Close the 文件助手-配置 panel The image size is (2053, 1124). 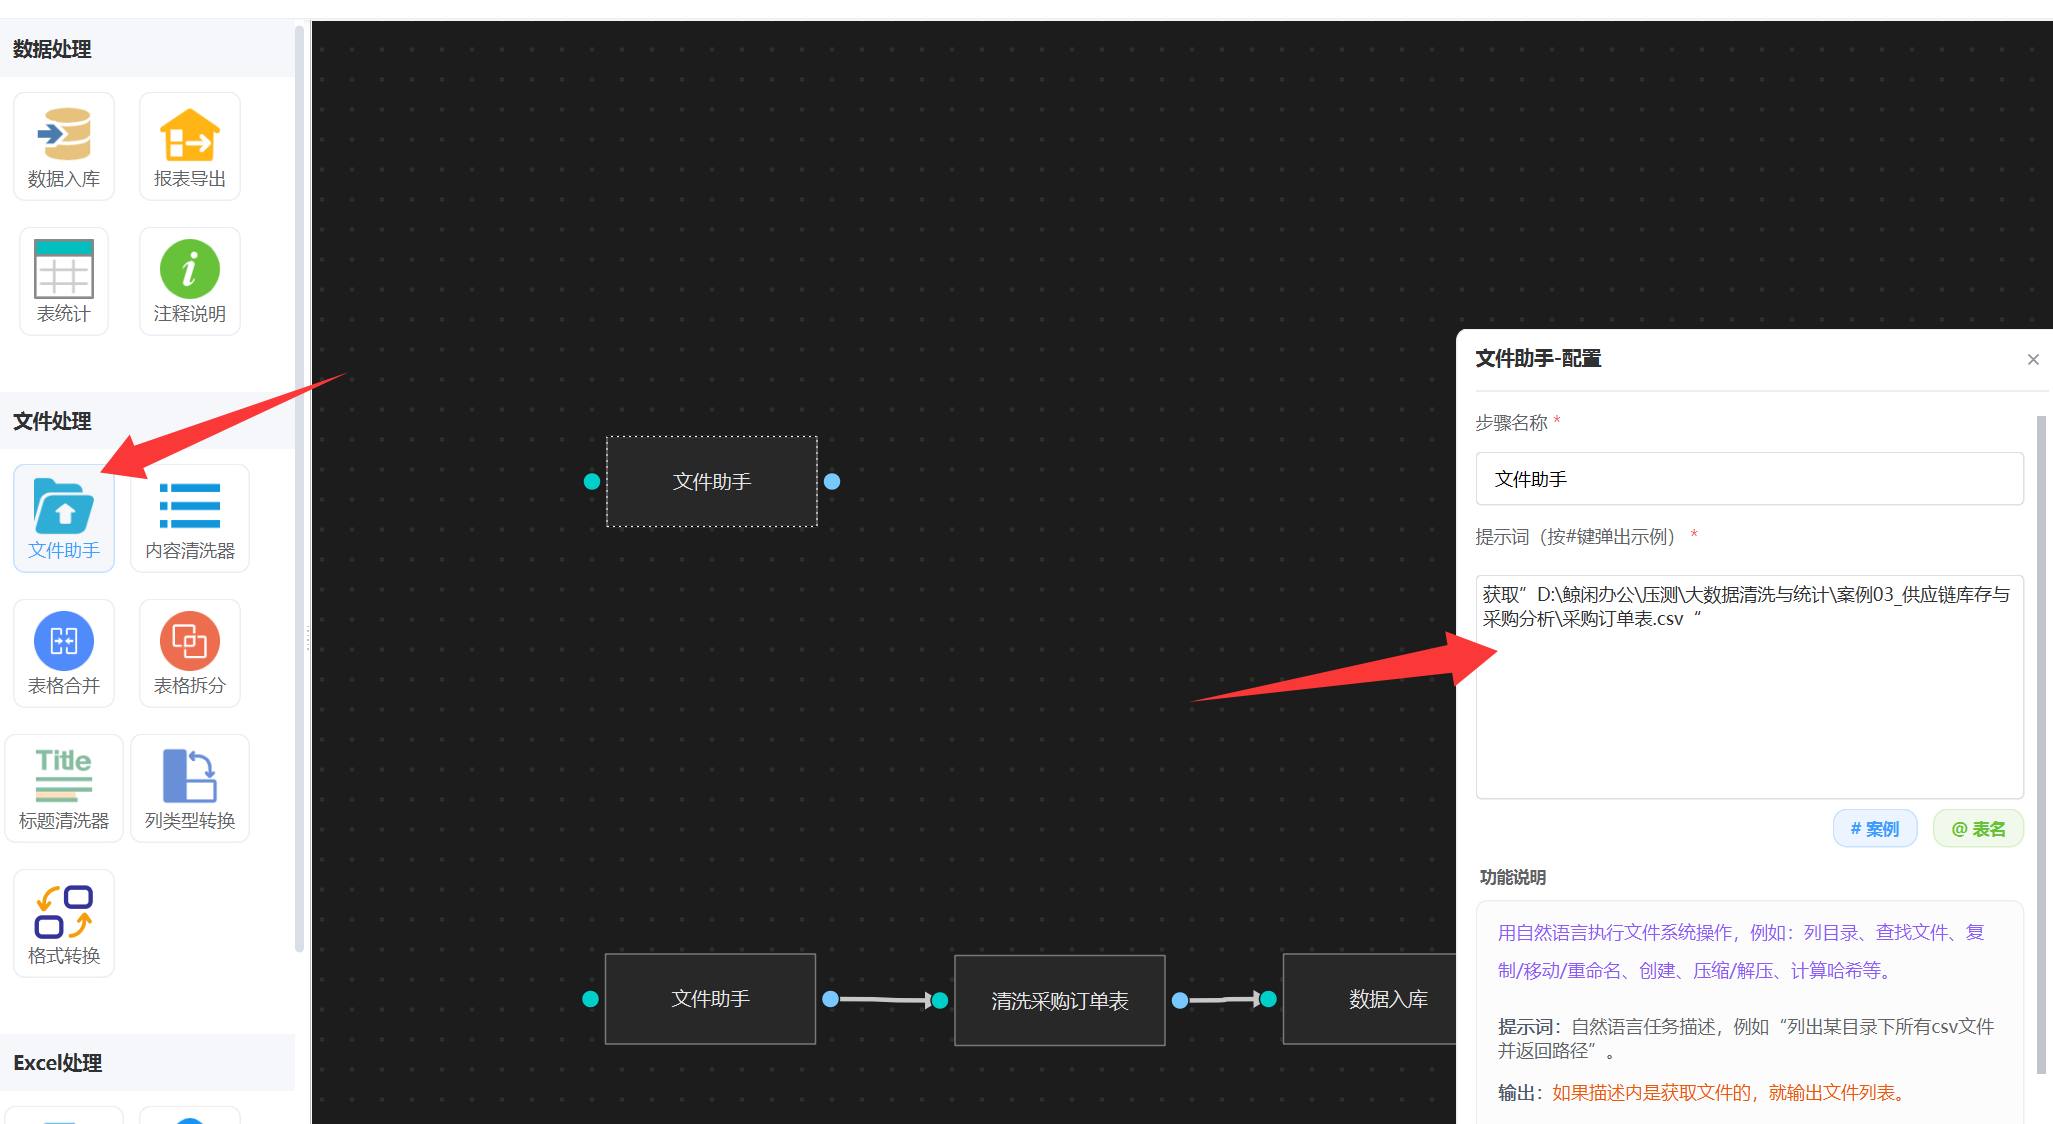[2033, 359]
